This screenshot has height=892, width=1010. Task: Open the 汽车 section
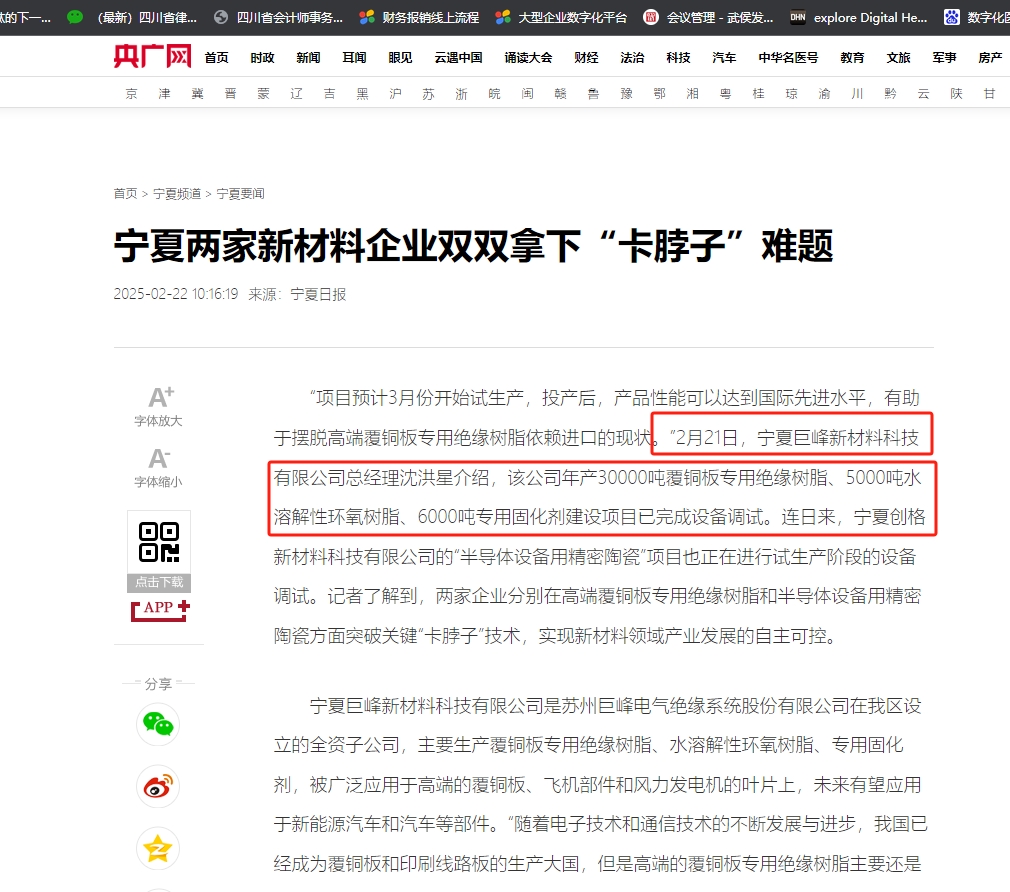(x=724, y=57)
